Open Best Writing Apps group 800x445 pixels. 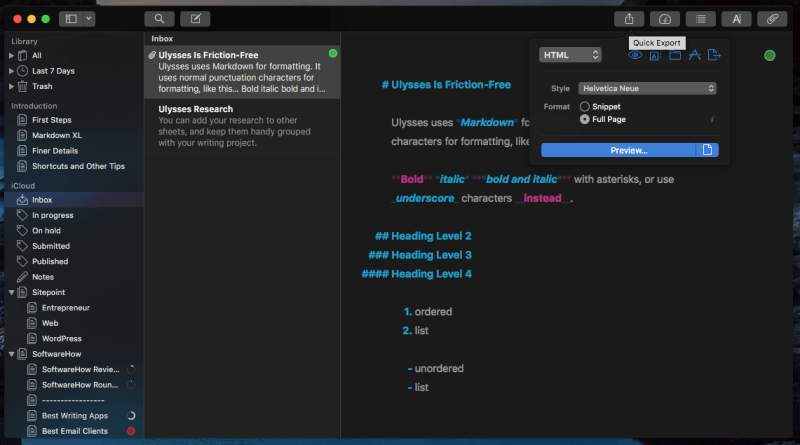click(x=73, y=416)
